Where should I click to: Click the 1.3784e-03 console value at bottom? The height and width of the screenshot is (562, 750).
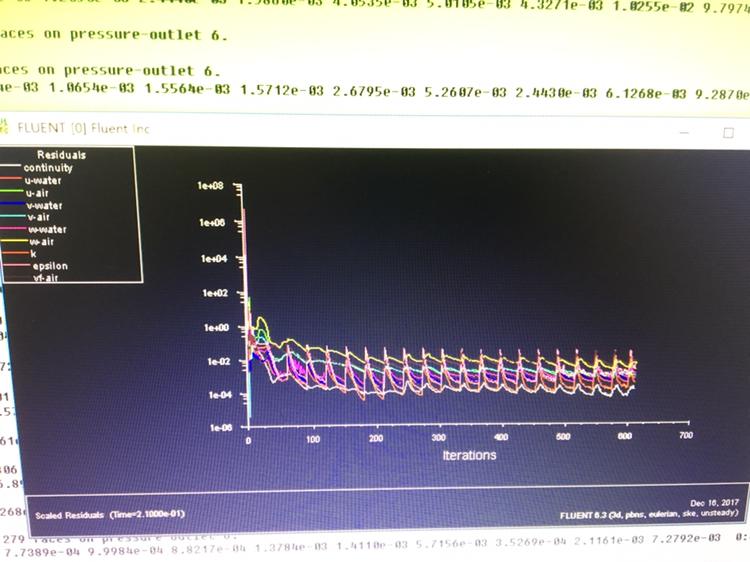(291, 545)
